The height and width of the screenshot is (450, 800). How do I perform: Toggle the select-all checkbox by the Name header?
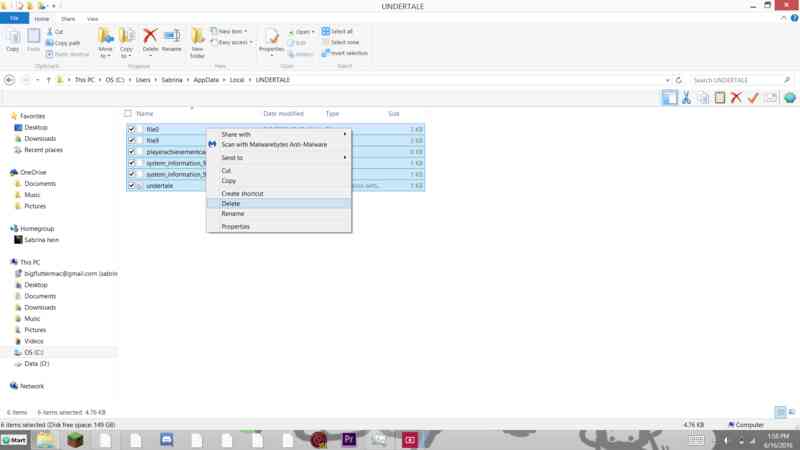pos(128,113)
